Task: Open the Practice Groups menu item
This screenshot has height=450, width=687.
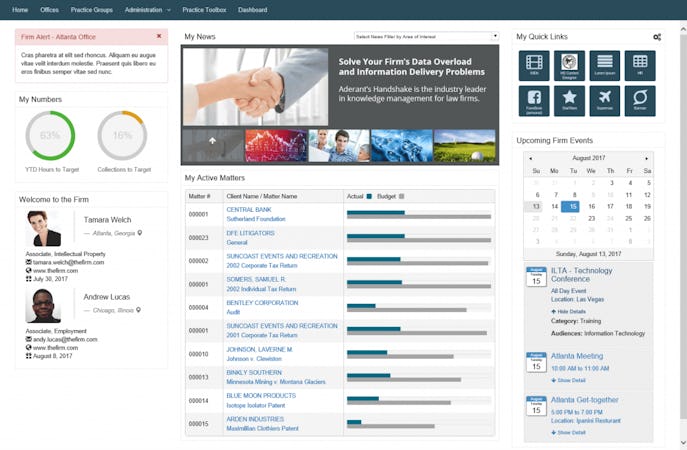Action: [x=92, y=10]
